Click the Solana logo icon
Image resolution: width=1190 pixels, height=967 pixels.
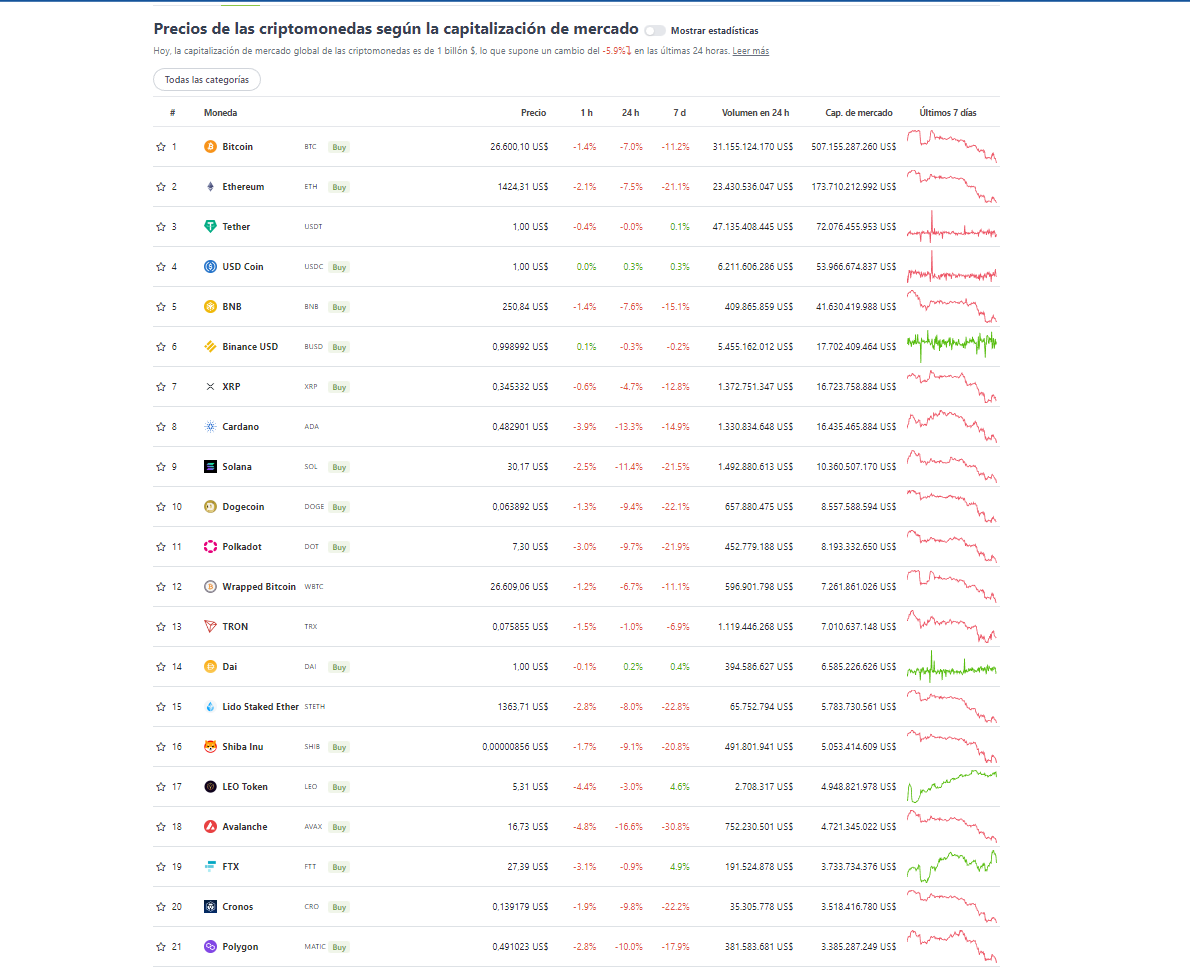point(210,467)
